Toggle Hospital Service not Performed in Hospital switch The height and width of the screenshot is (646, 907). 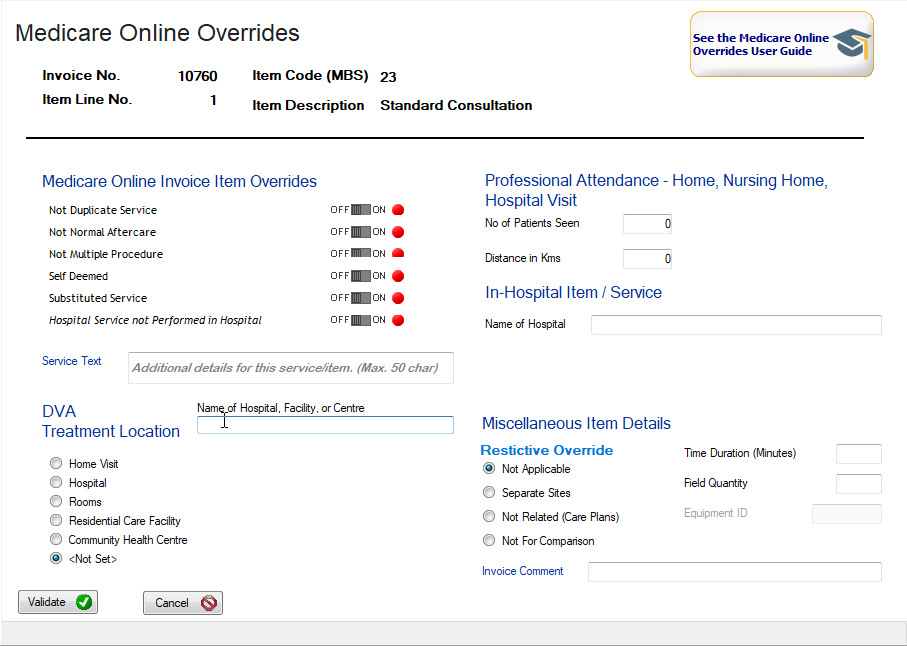pyautogui.click(x=360, y=320)
